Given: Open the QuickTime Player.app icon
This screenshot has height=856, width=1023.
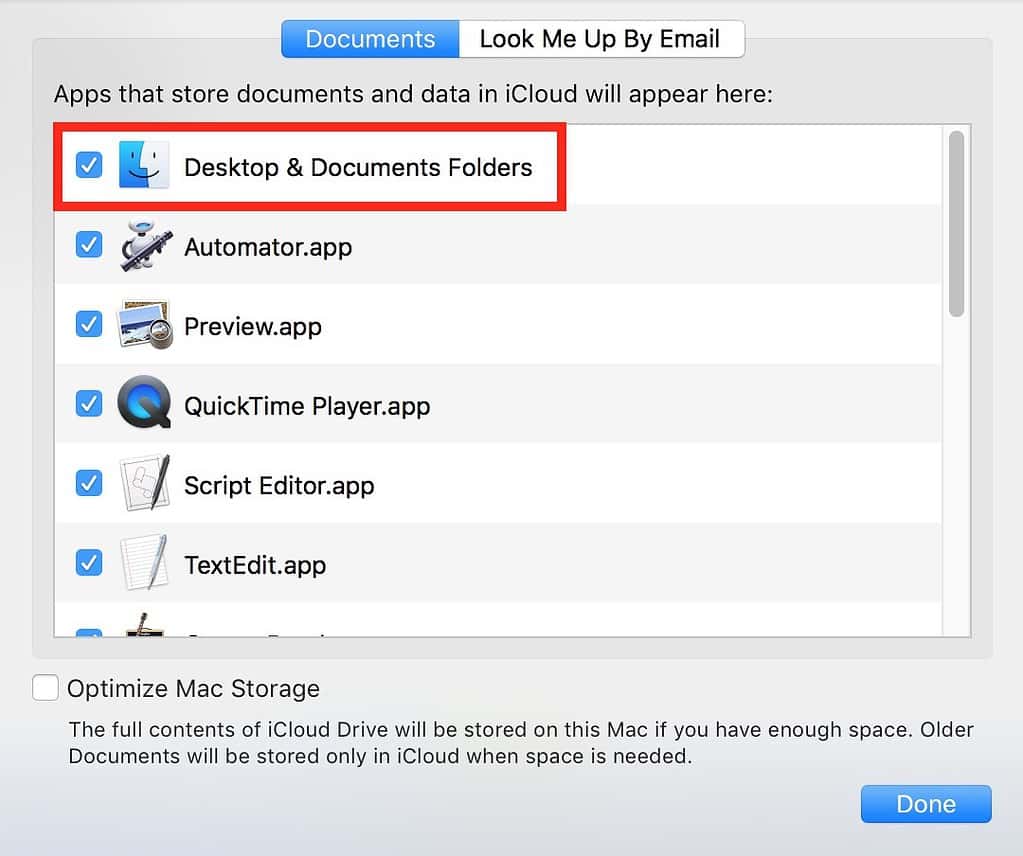Looking at the screenshot, I should (x=146, y=404).
